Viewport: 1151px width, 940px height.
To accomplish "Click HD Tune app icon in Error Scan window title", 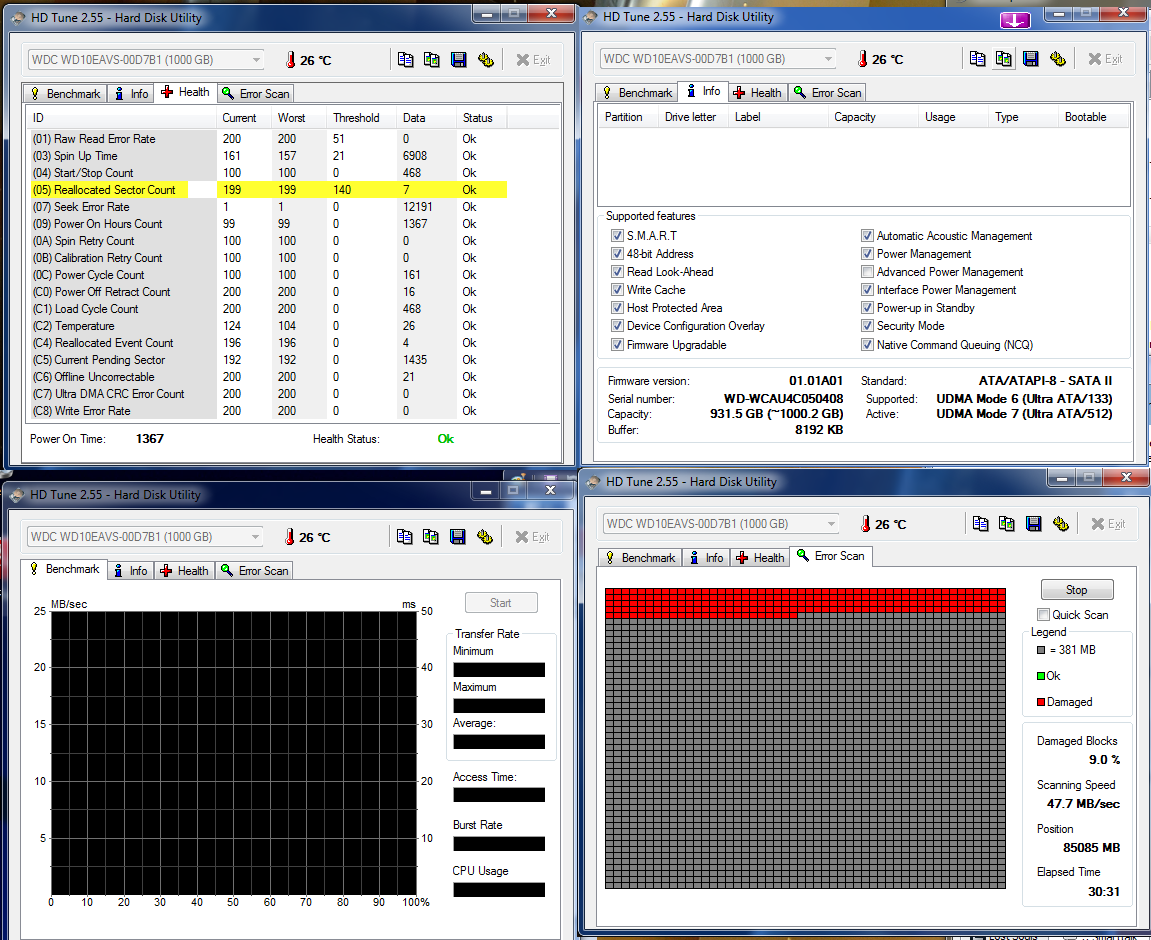I will [594, 482].
